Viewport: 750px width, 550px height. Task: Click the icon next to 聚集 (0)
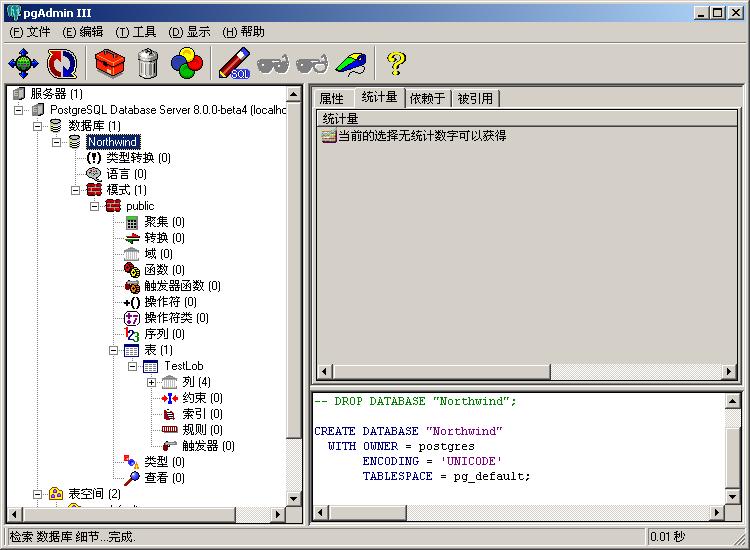pyautogui.click(x=132, y=222)
